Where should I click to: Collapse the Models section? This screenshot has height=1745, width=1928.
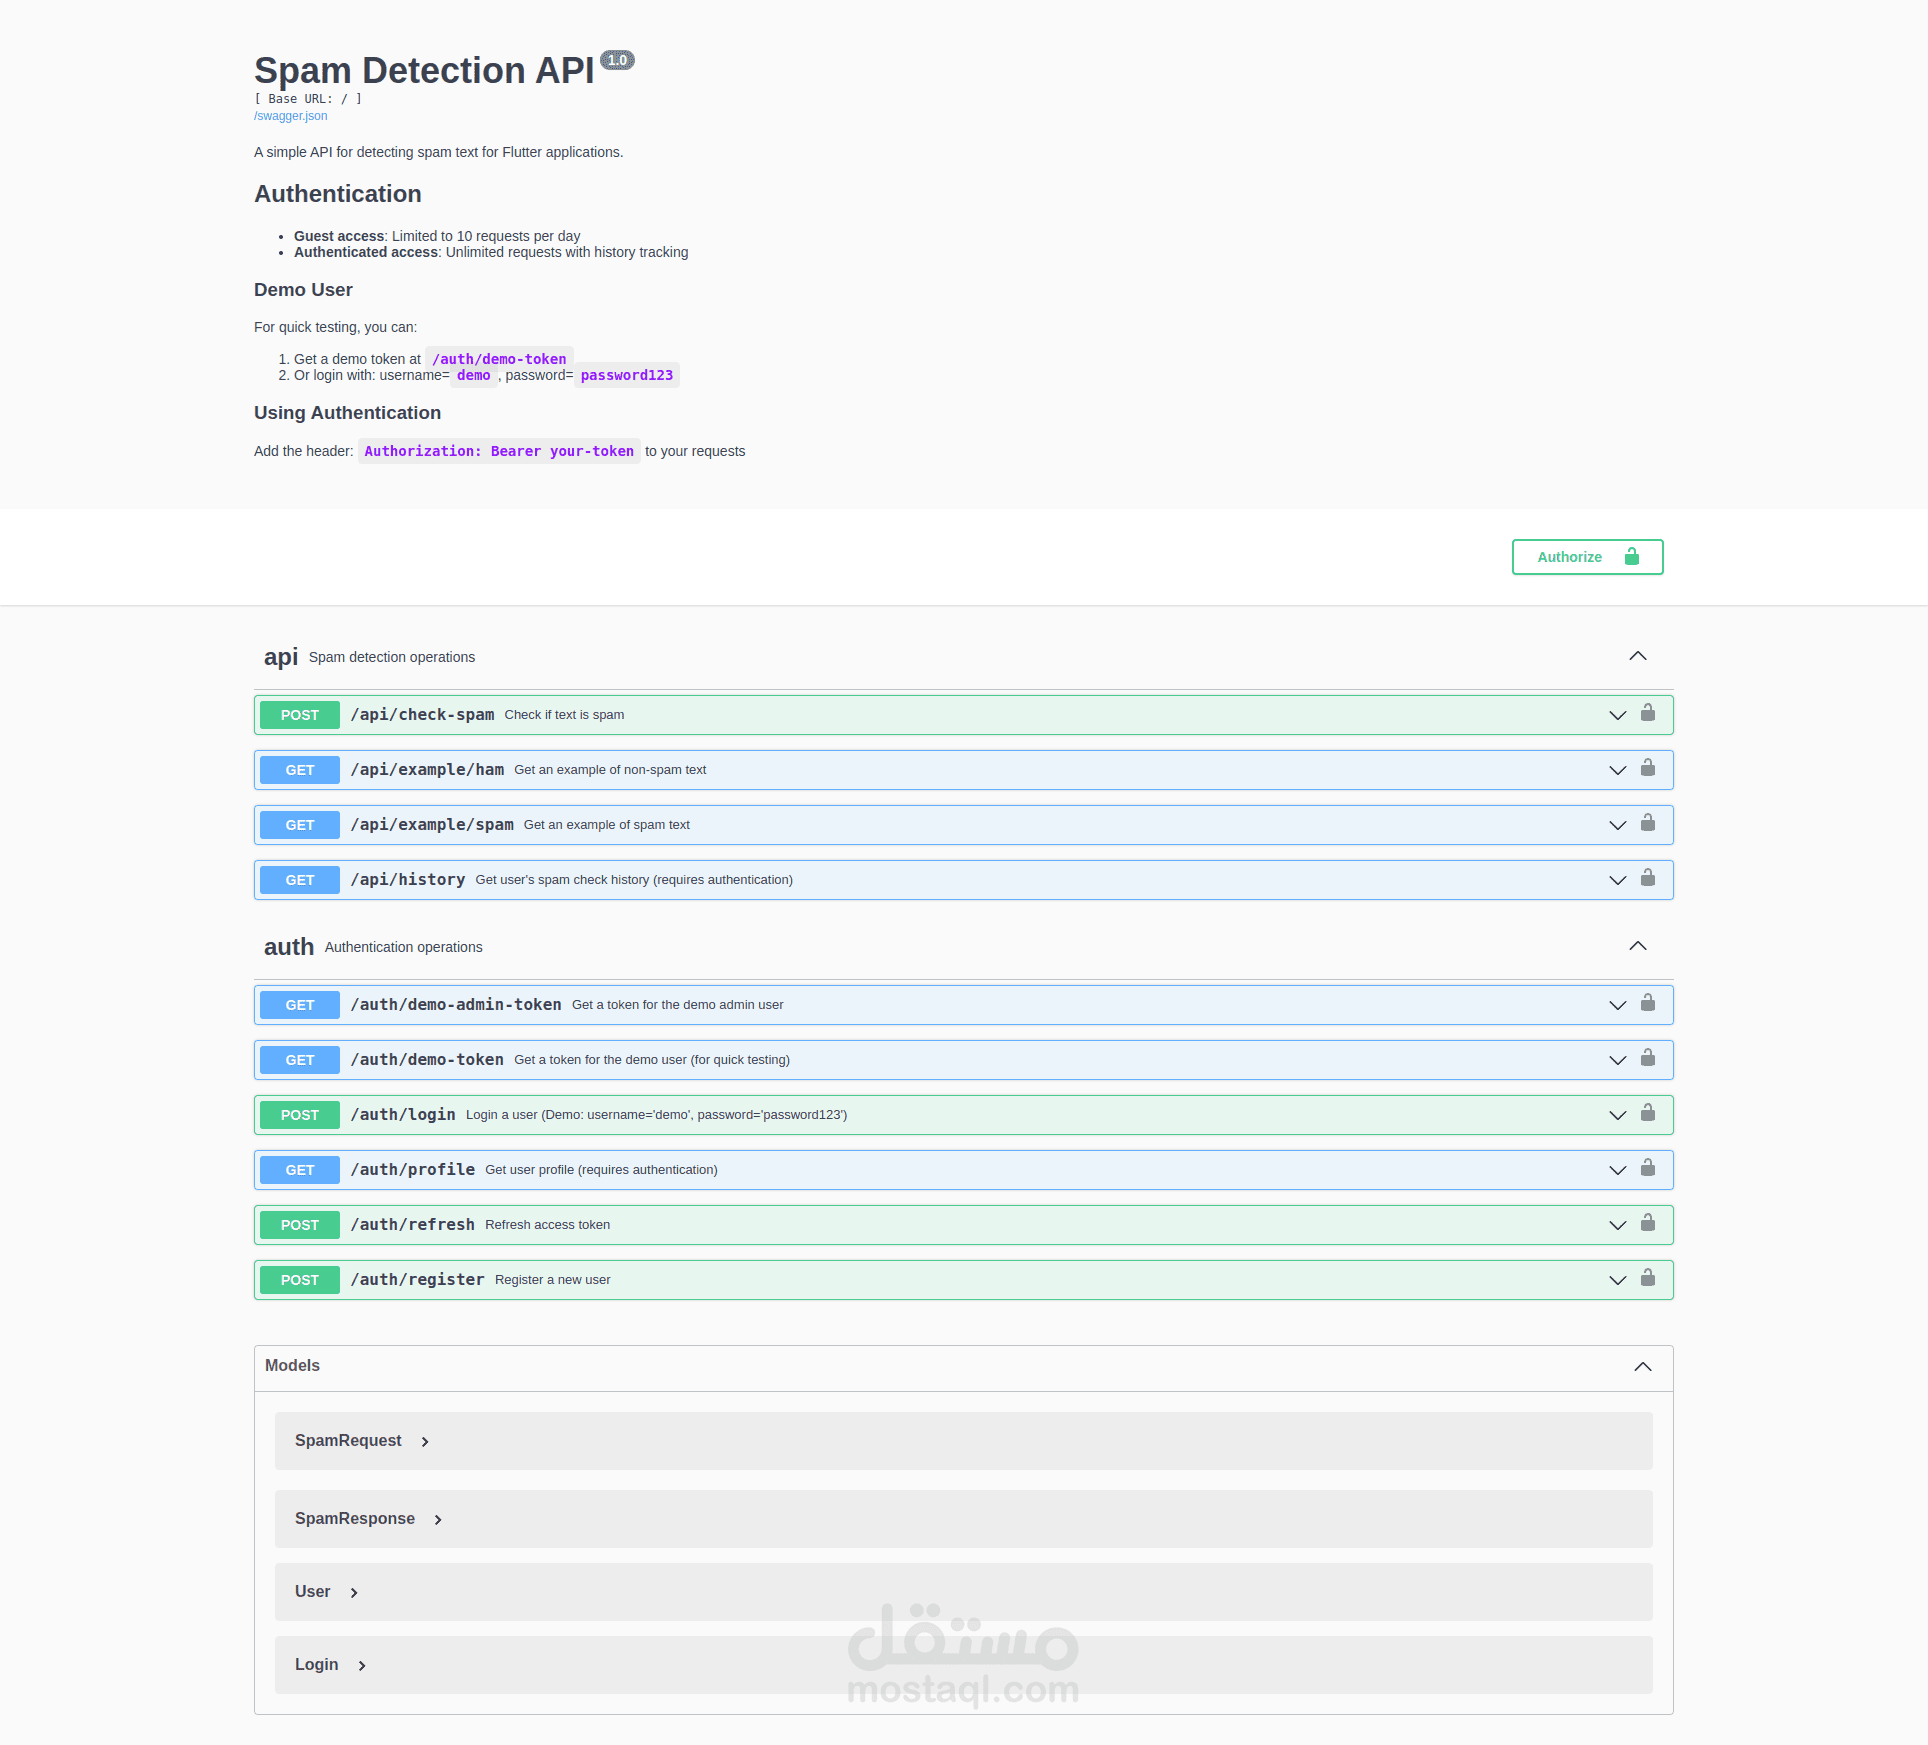(x=1642, y=1367)
